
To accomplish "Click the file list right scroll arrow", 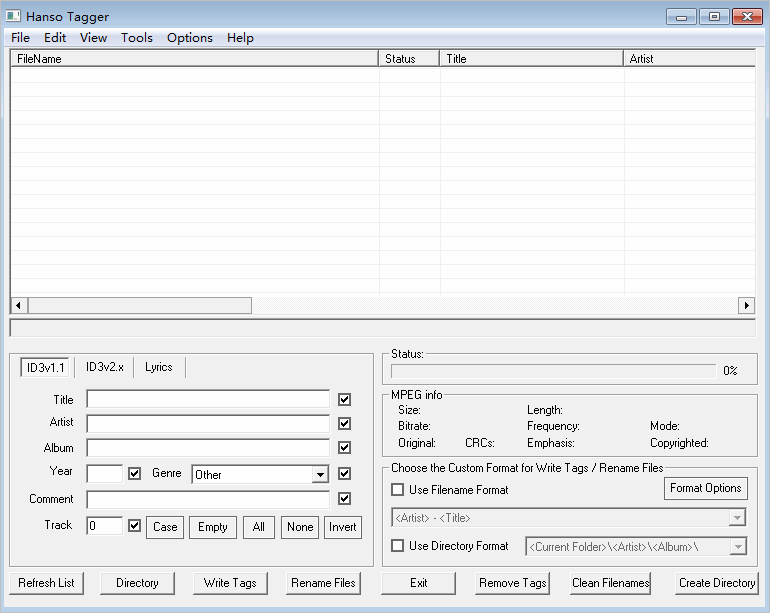I will [x=746, y=305].
